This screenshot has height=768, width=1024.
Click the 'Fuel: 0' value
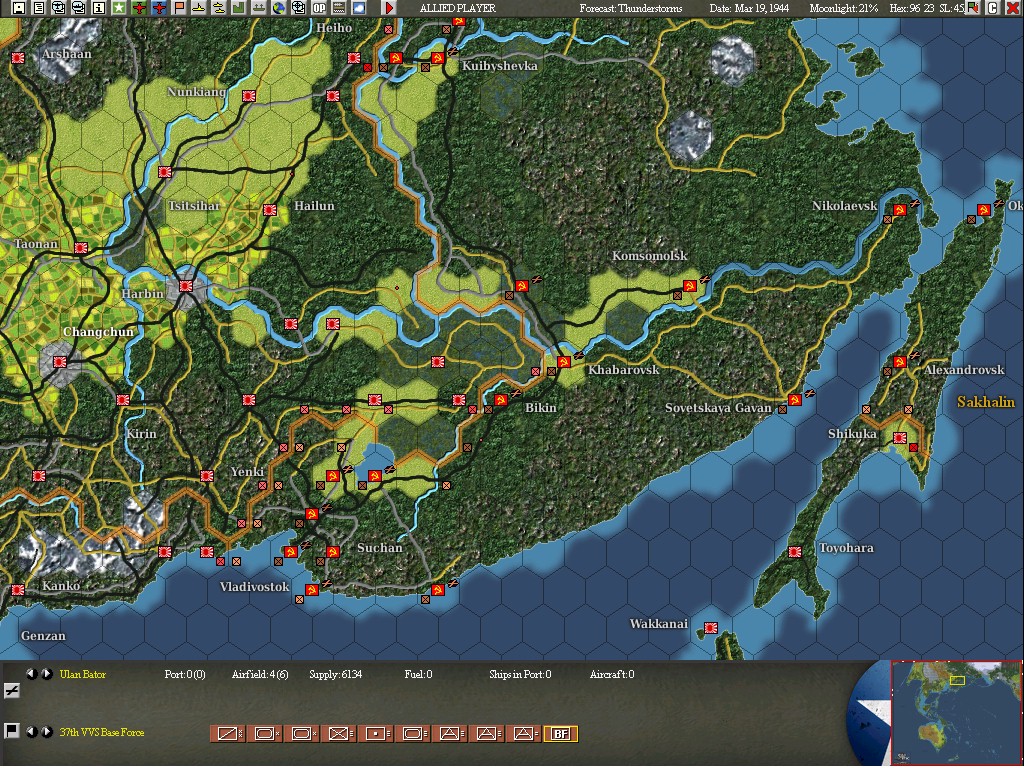(x=418, y=674)
